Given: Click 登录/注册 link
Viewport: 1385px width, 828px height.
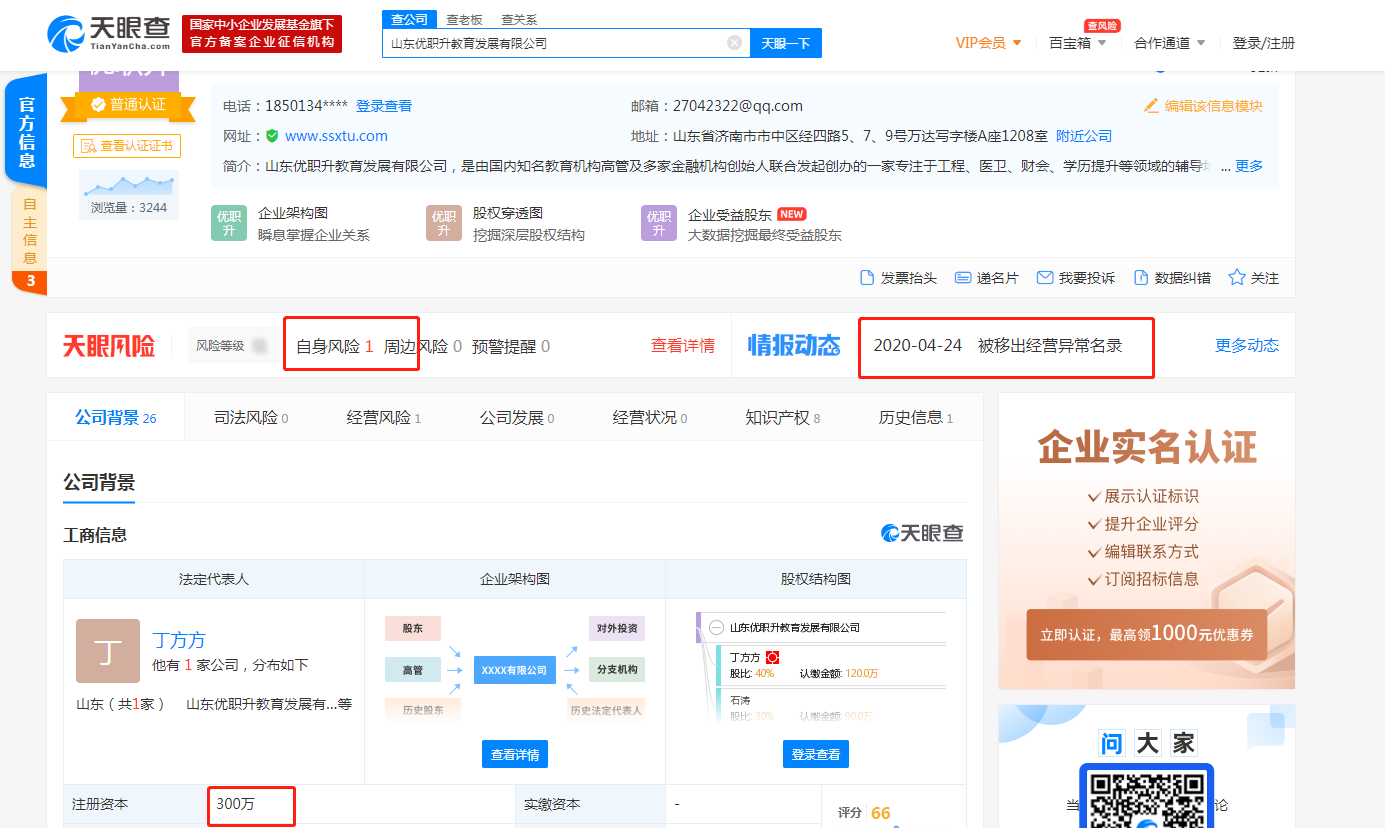Looking at the screenshot, I should coord(1263,43).
